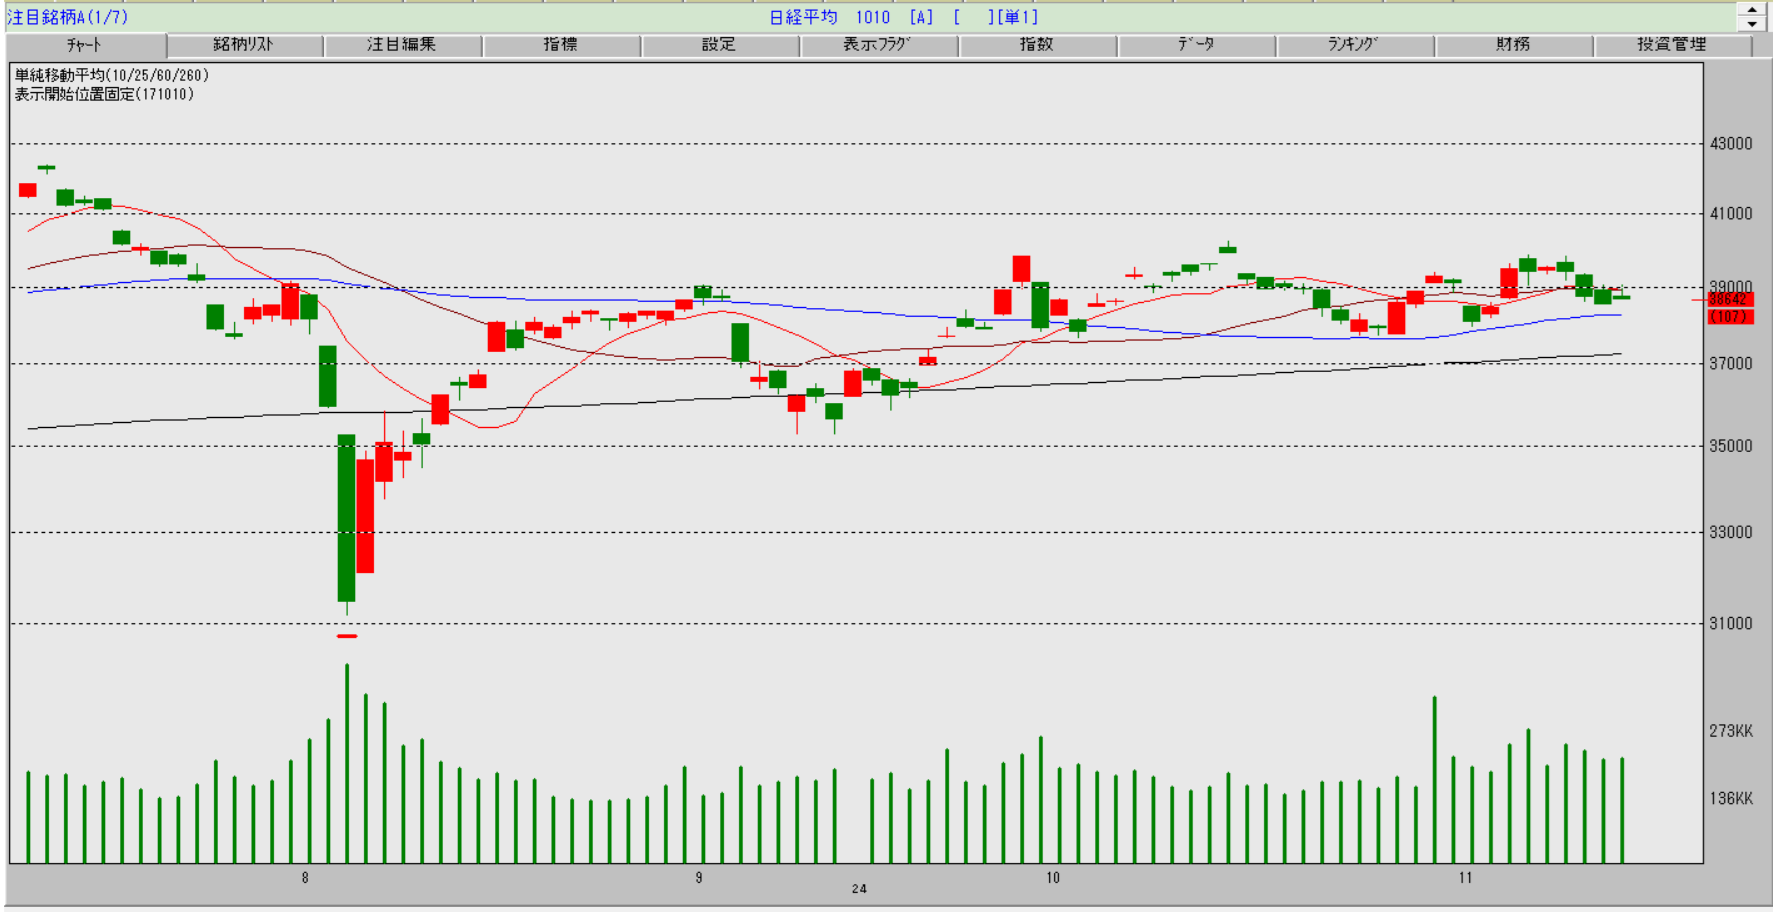
Task: Click the 136KK volume axis label
Action: [1731, 799]
